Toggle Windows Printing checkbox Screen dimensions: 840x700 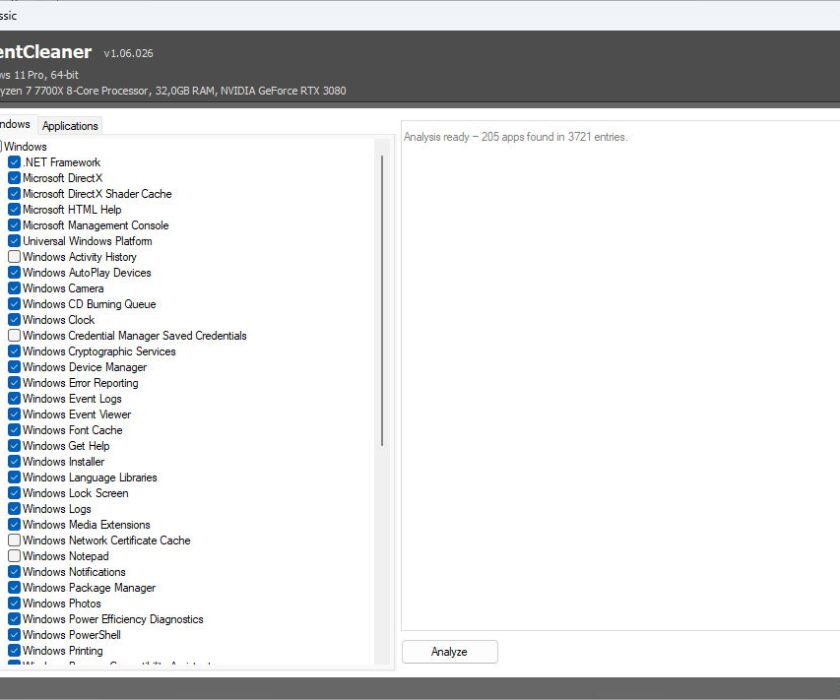[14, 650]
